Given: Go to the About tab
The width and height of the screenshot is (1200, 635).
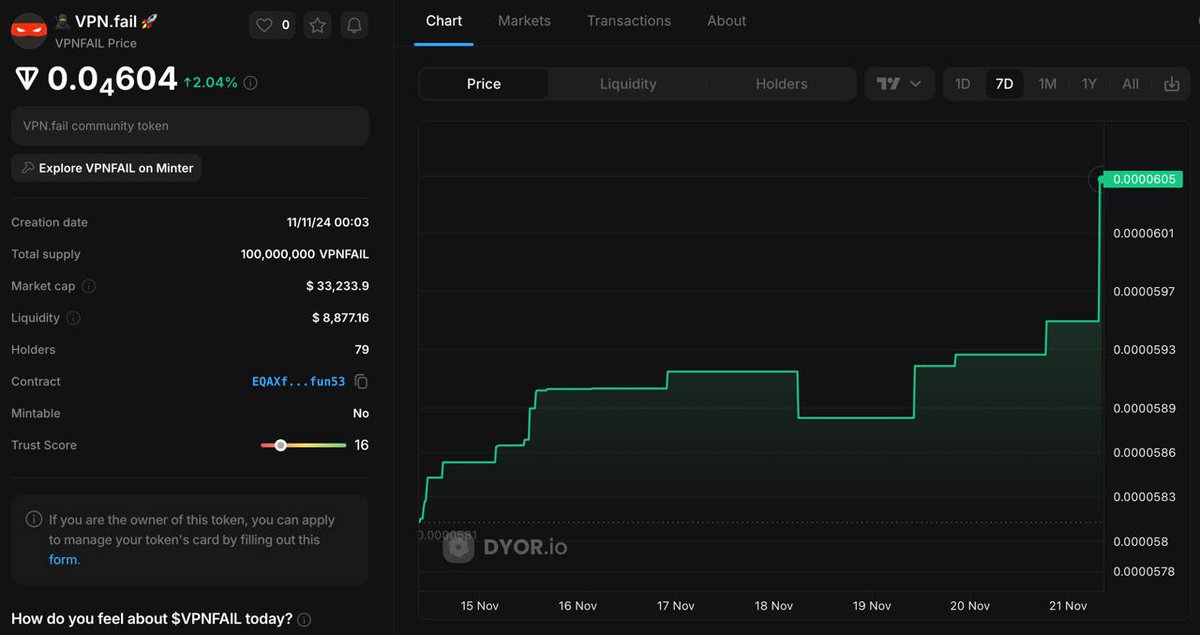Looking at the screenshot, I should click(x=726, y=21).
